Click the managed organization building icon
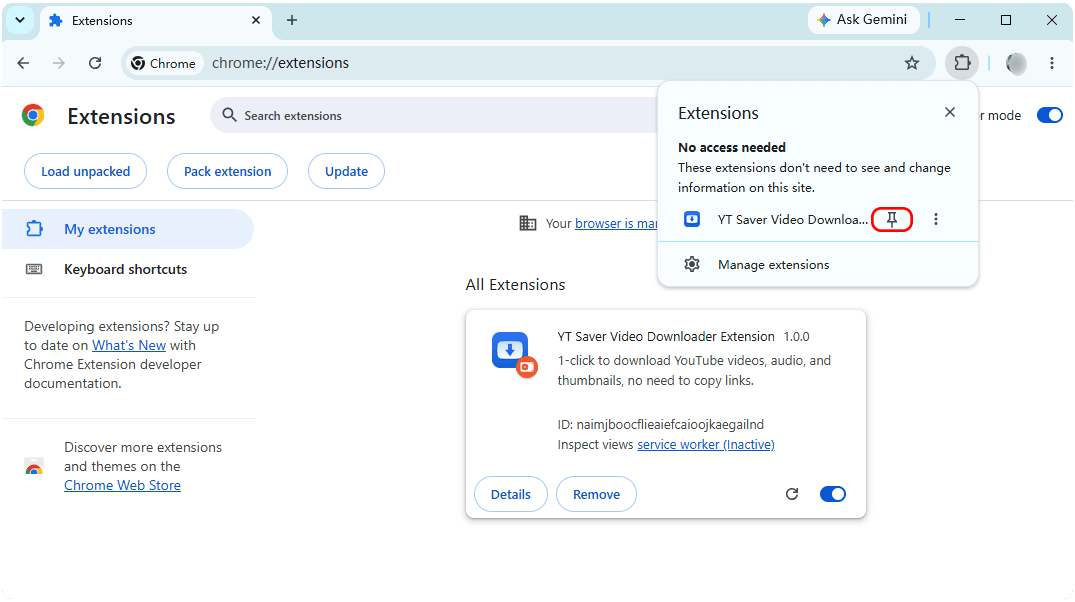The width and height of the screenshot is (1075, 602). 527,224
